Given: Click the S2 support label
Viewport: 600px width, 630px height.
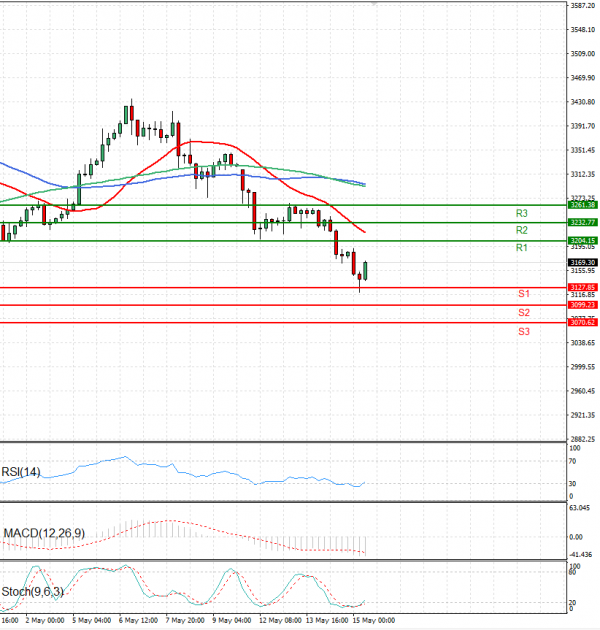Looking at the screenshot, I should (524, 312).
